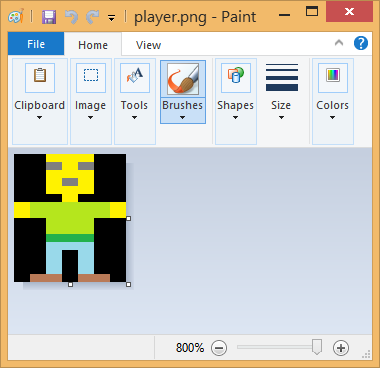The height and width of the screenshot is (368, 380).
Task: Expand the Tools group dropdown
Action: click(x=134, y=117)
